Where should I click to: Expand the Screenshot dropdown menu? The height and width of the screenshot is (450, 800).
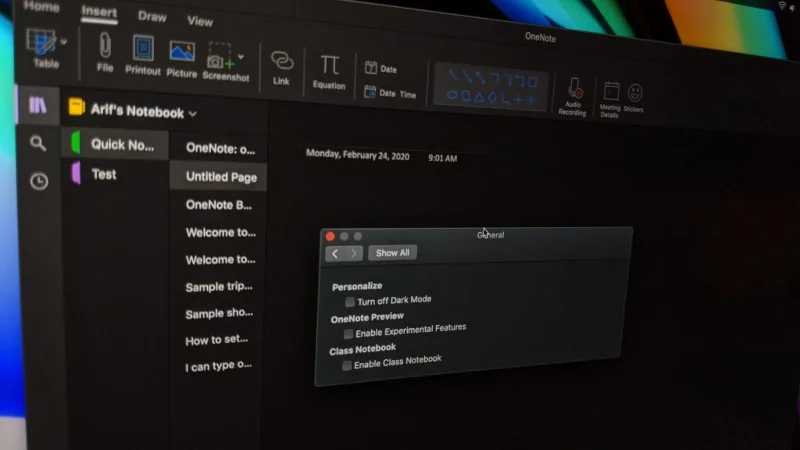pos(241,57)
